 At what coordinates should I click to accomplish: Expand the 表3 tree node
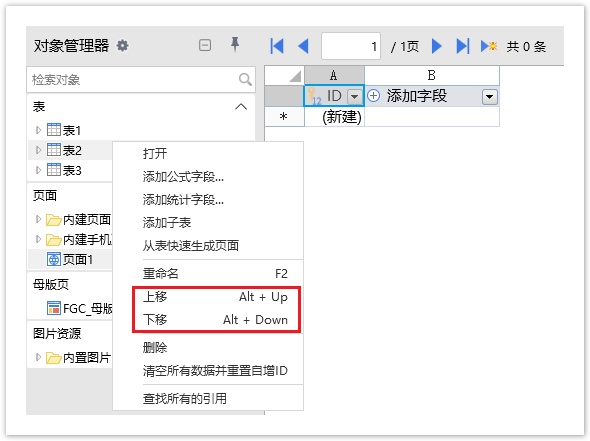pos(38,170)
